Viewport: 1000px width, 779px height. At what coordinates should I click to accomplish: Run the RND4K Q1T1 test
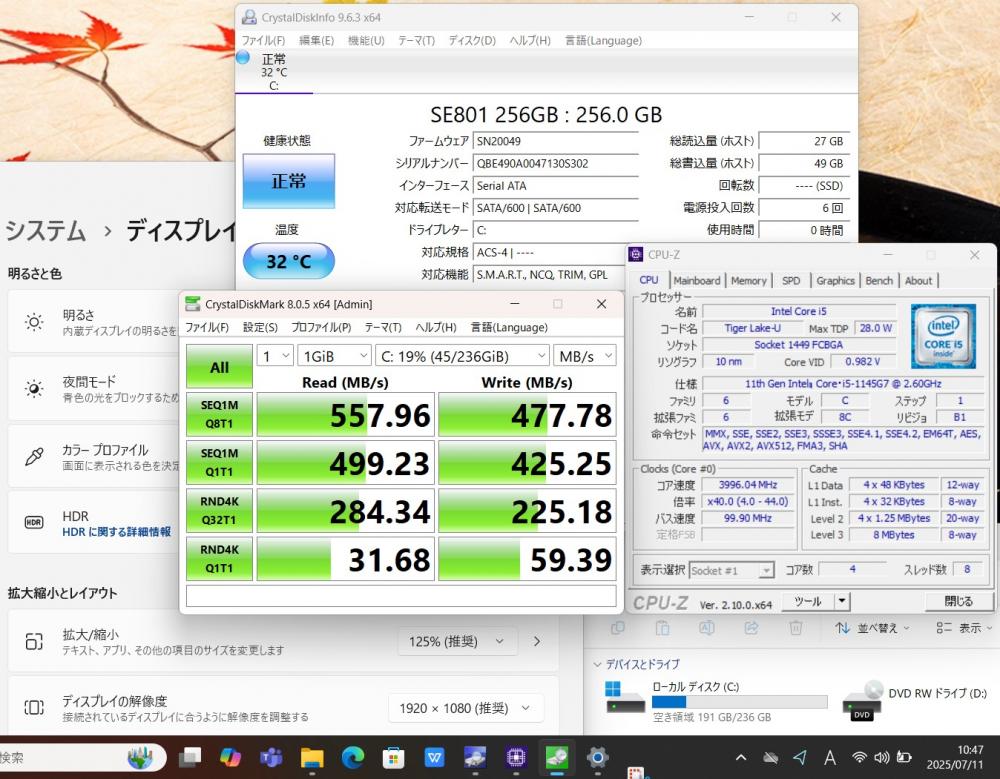[219, 558]
